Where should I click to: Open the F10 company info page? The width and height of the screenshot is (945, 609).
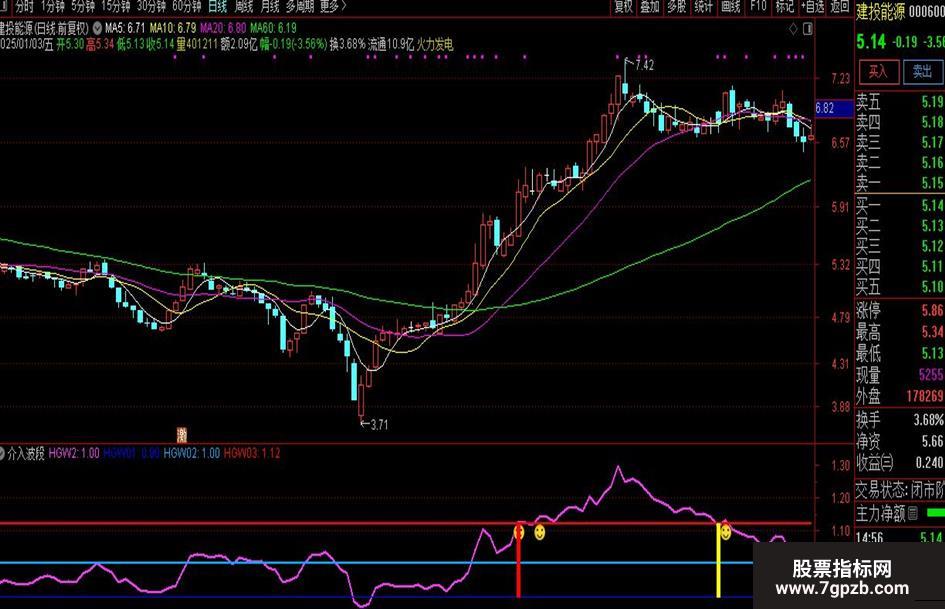click(758, 7)
